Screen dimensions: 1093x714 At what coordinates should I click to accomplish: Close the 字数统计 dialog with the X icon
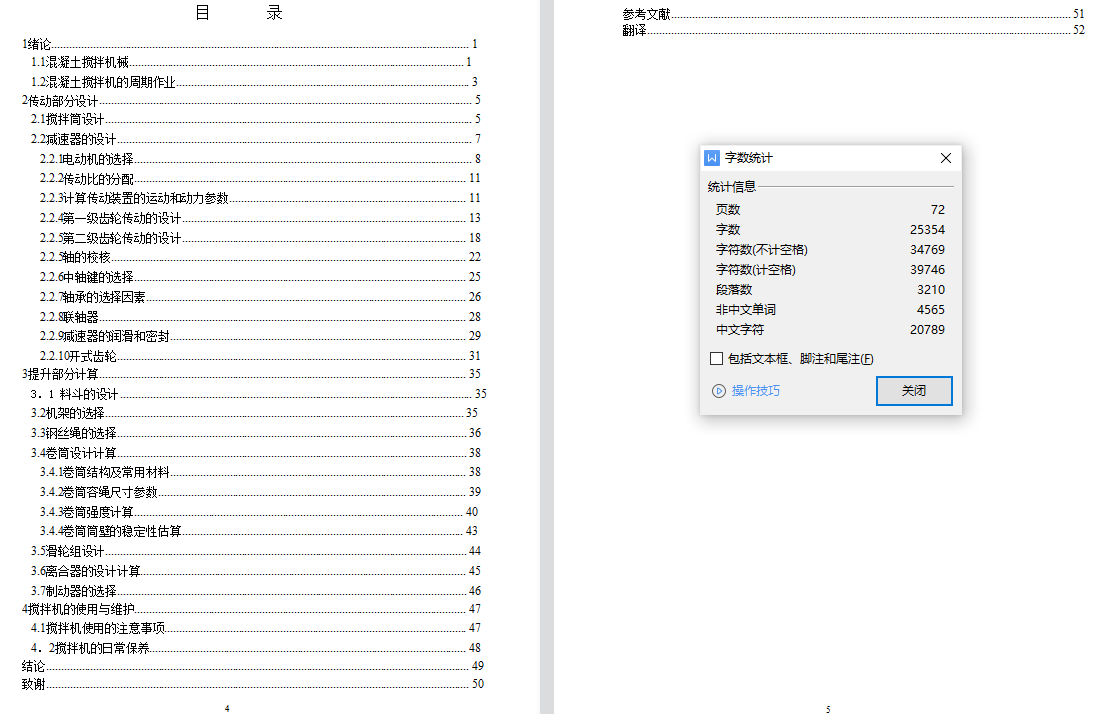[945, 158]
